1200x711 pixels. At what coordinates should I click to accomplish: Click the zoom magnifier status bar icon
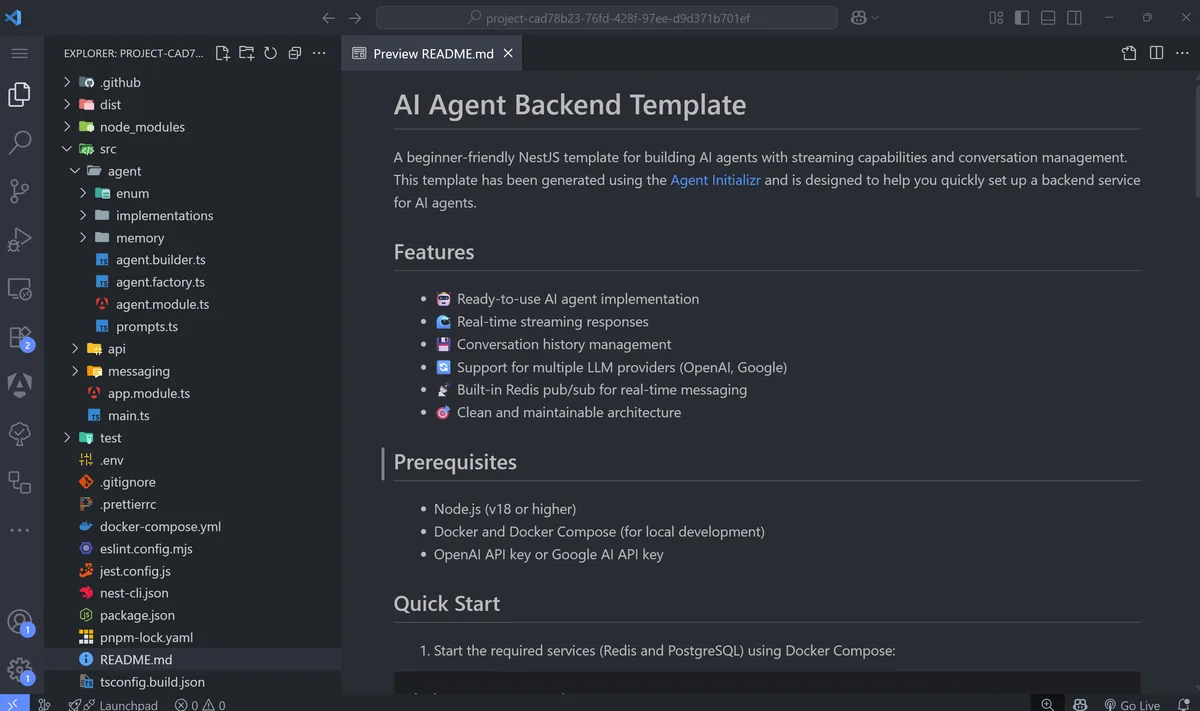click(1047, 704)
